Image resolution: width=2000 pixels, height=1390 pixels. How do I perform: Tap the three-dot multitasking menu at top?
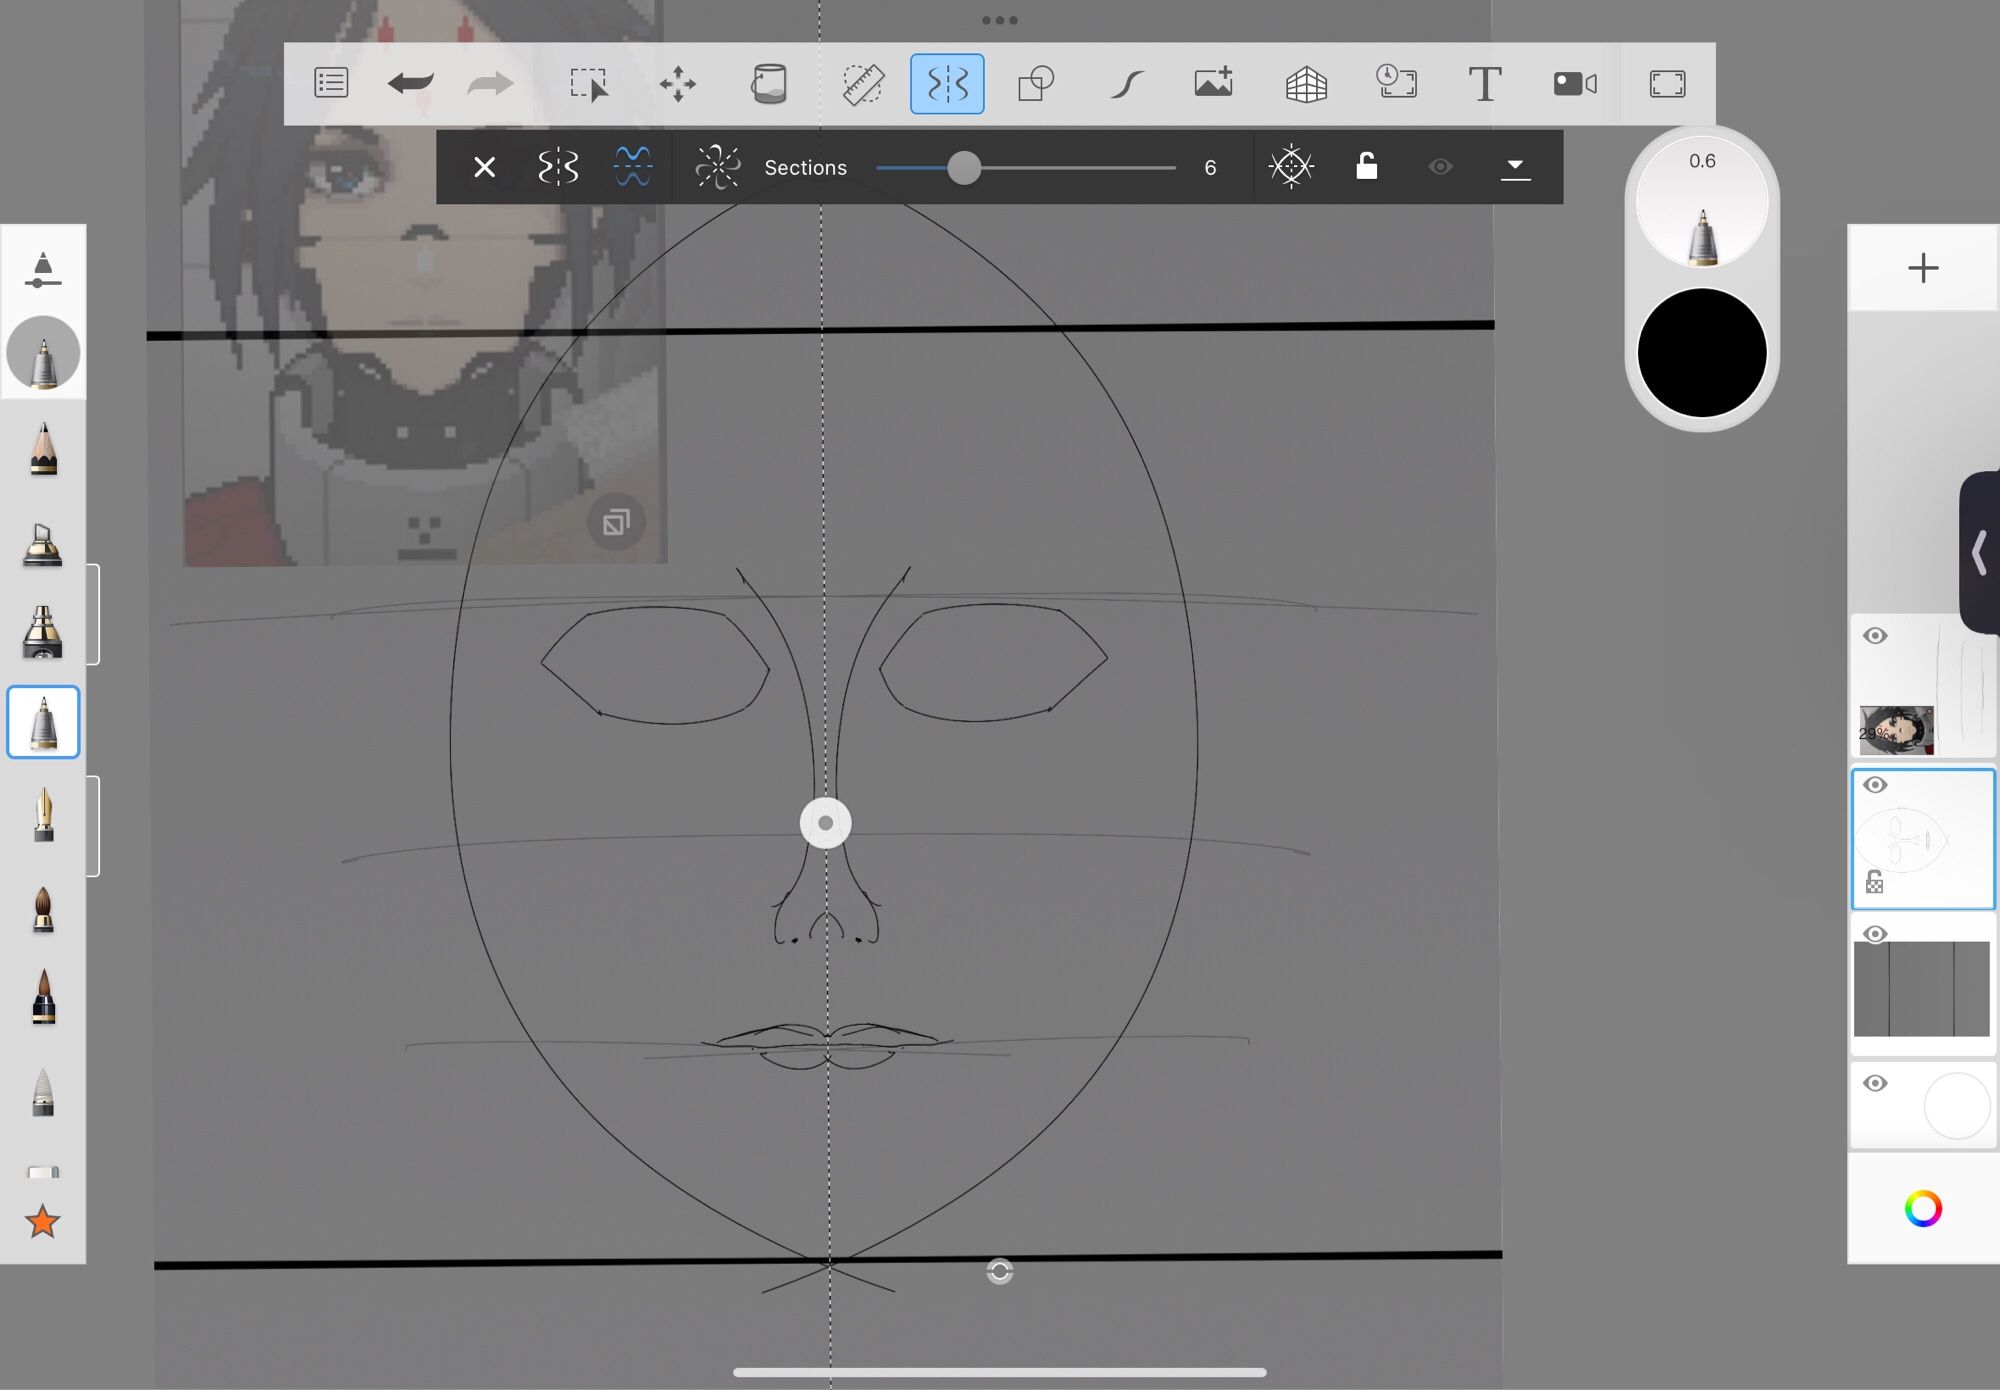[999, 20]
